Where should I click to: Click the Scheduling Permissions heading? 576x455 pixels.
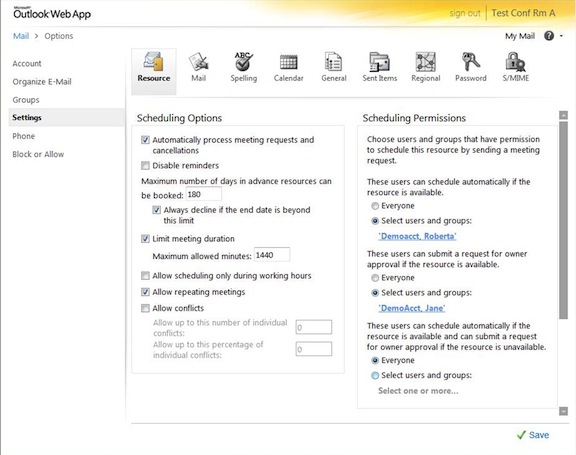(414, 118)
